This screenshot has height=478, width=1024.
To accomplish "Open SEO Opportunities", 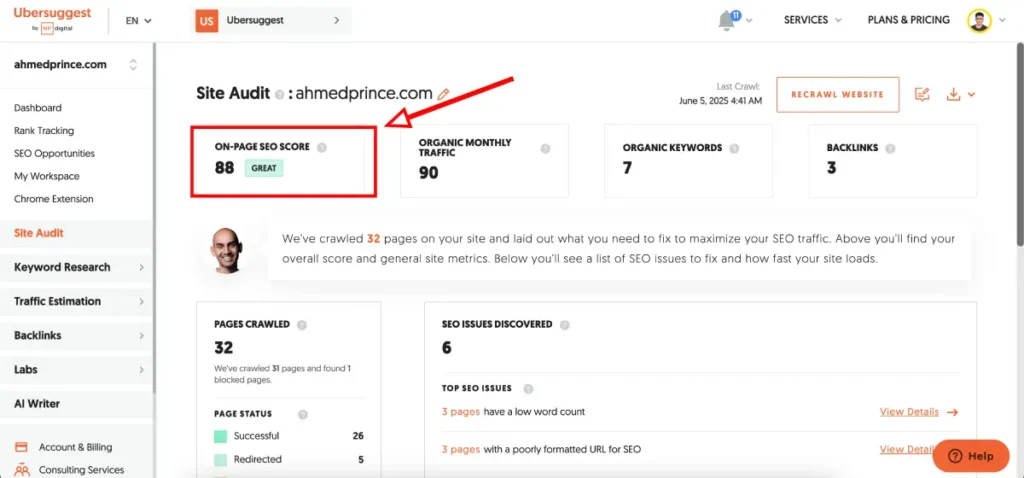I will click(x=54, y=153).
